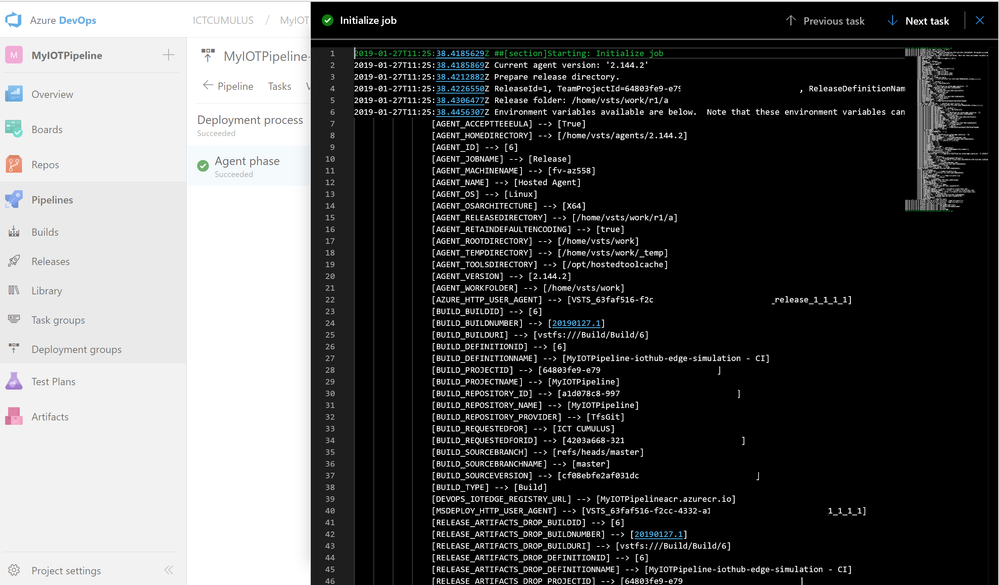The image size is (999, 585).
Task: Click the 20190127.1 link in RELEASE_ARTIFACTS_DROP_BUILDNUMBER line
Action: tap(659, 534)
